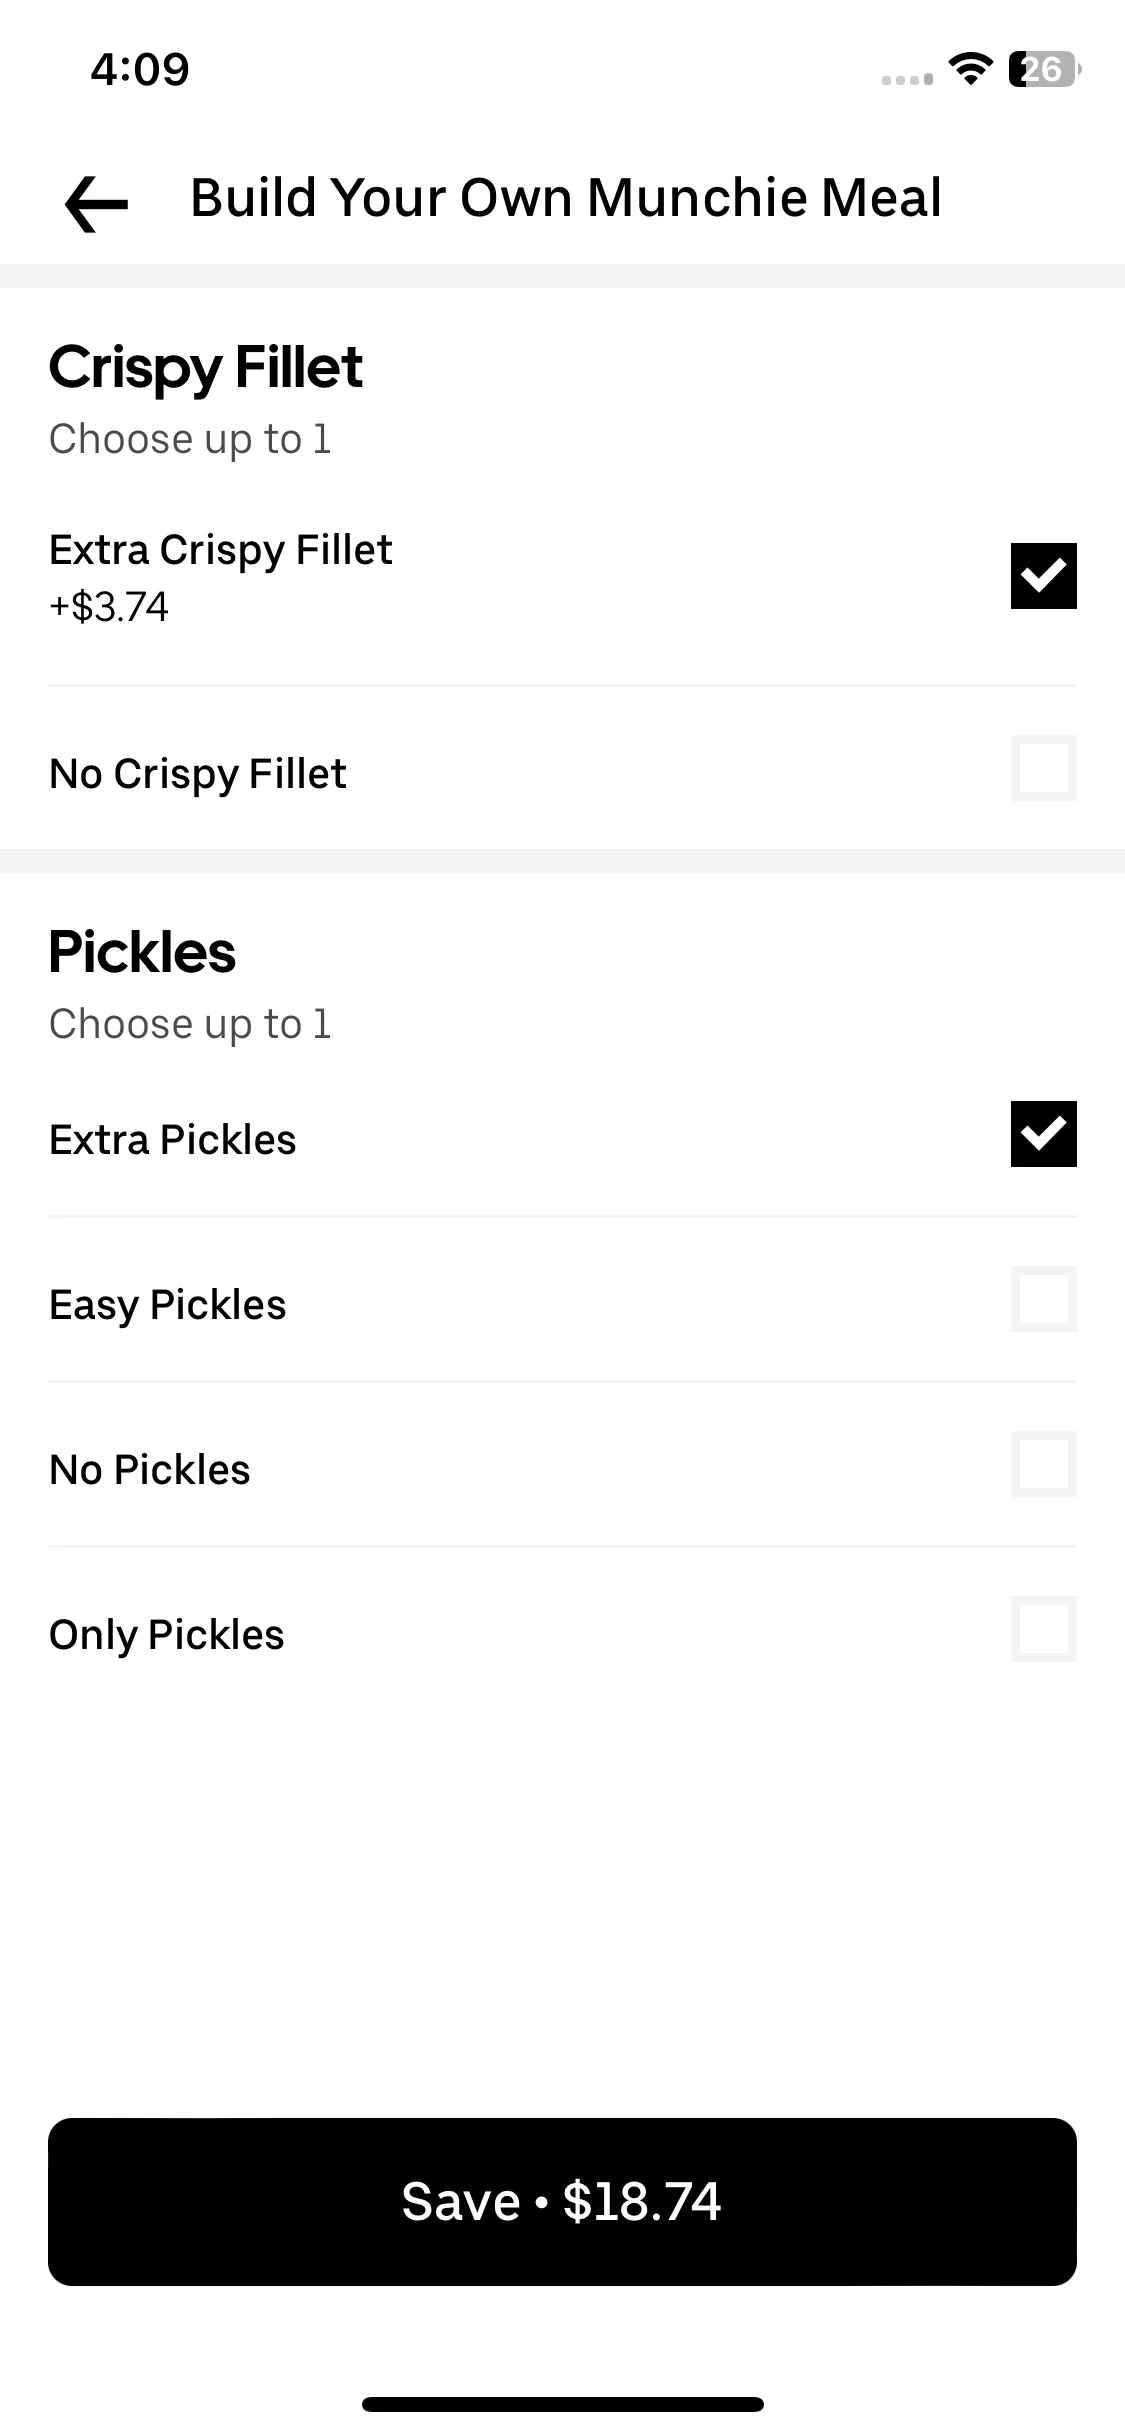Select the Easy Pickles checkbox
1125x2436 pixels.
1043,1299
